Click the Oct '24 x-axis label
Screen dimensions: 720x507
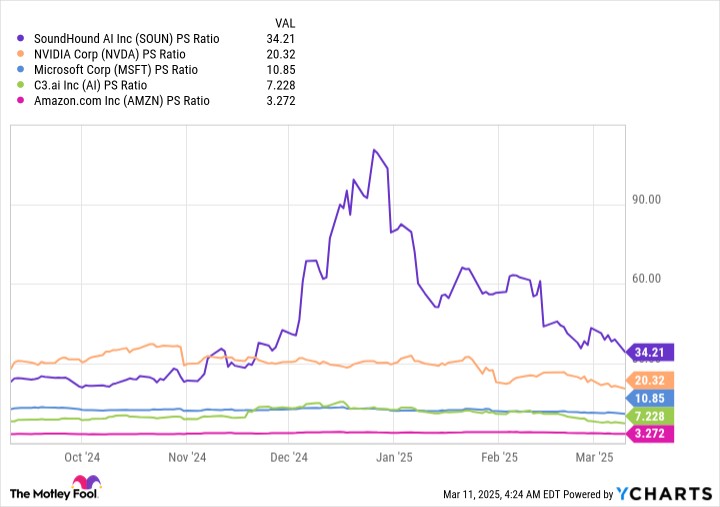(x=82, y=457)
